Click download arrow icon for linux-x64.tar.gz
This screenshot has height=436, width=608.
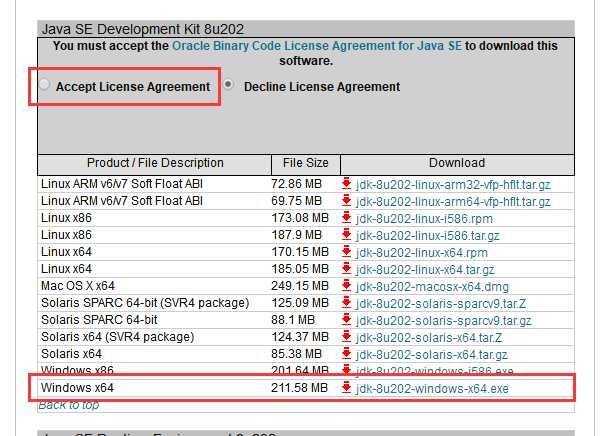pos(346,268)
